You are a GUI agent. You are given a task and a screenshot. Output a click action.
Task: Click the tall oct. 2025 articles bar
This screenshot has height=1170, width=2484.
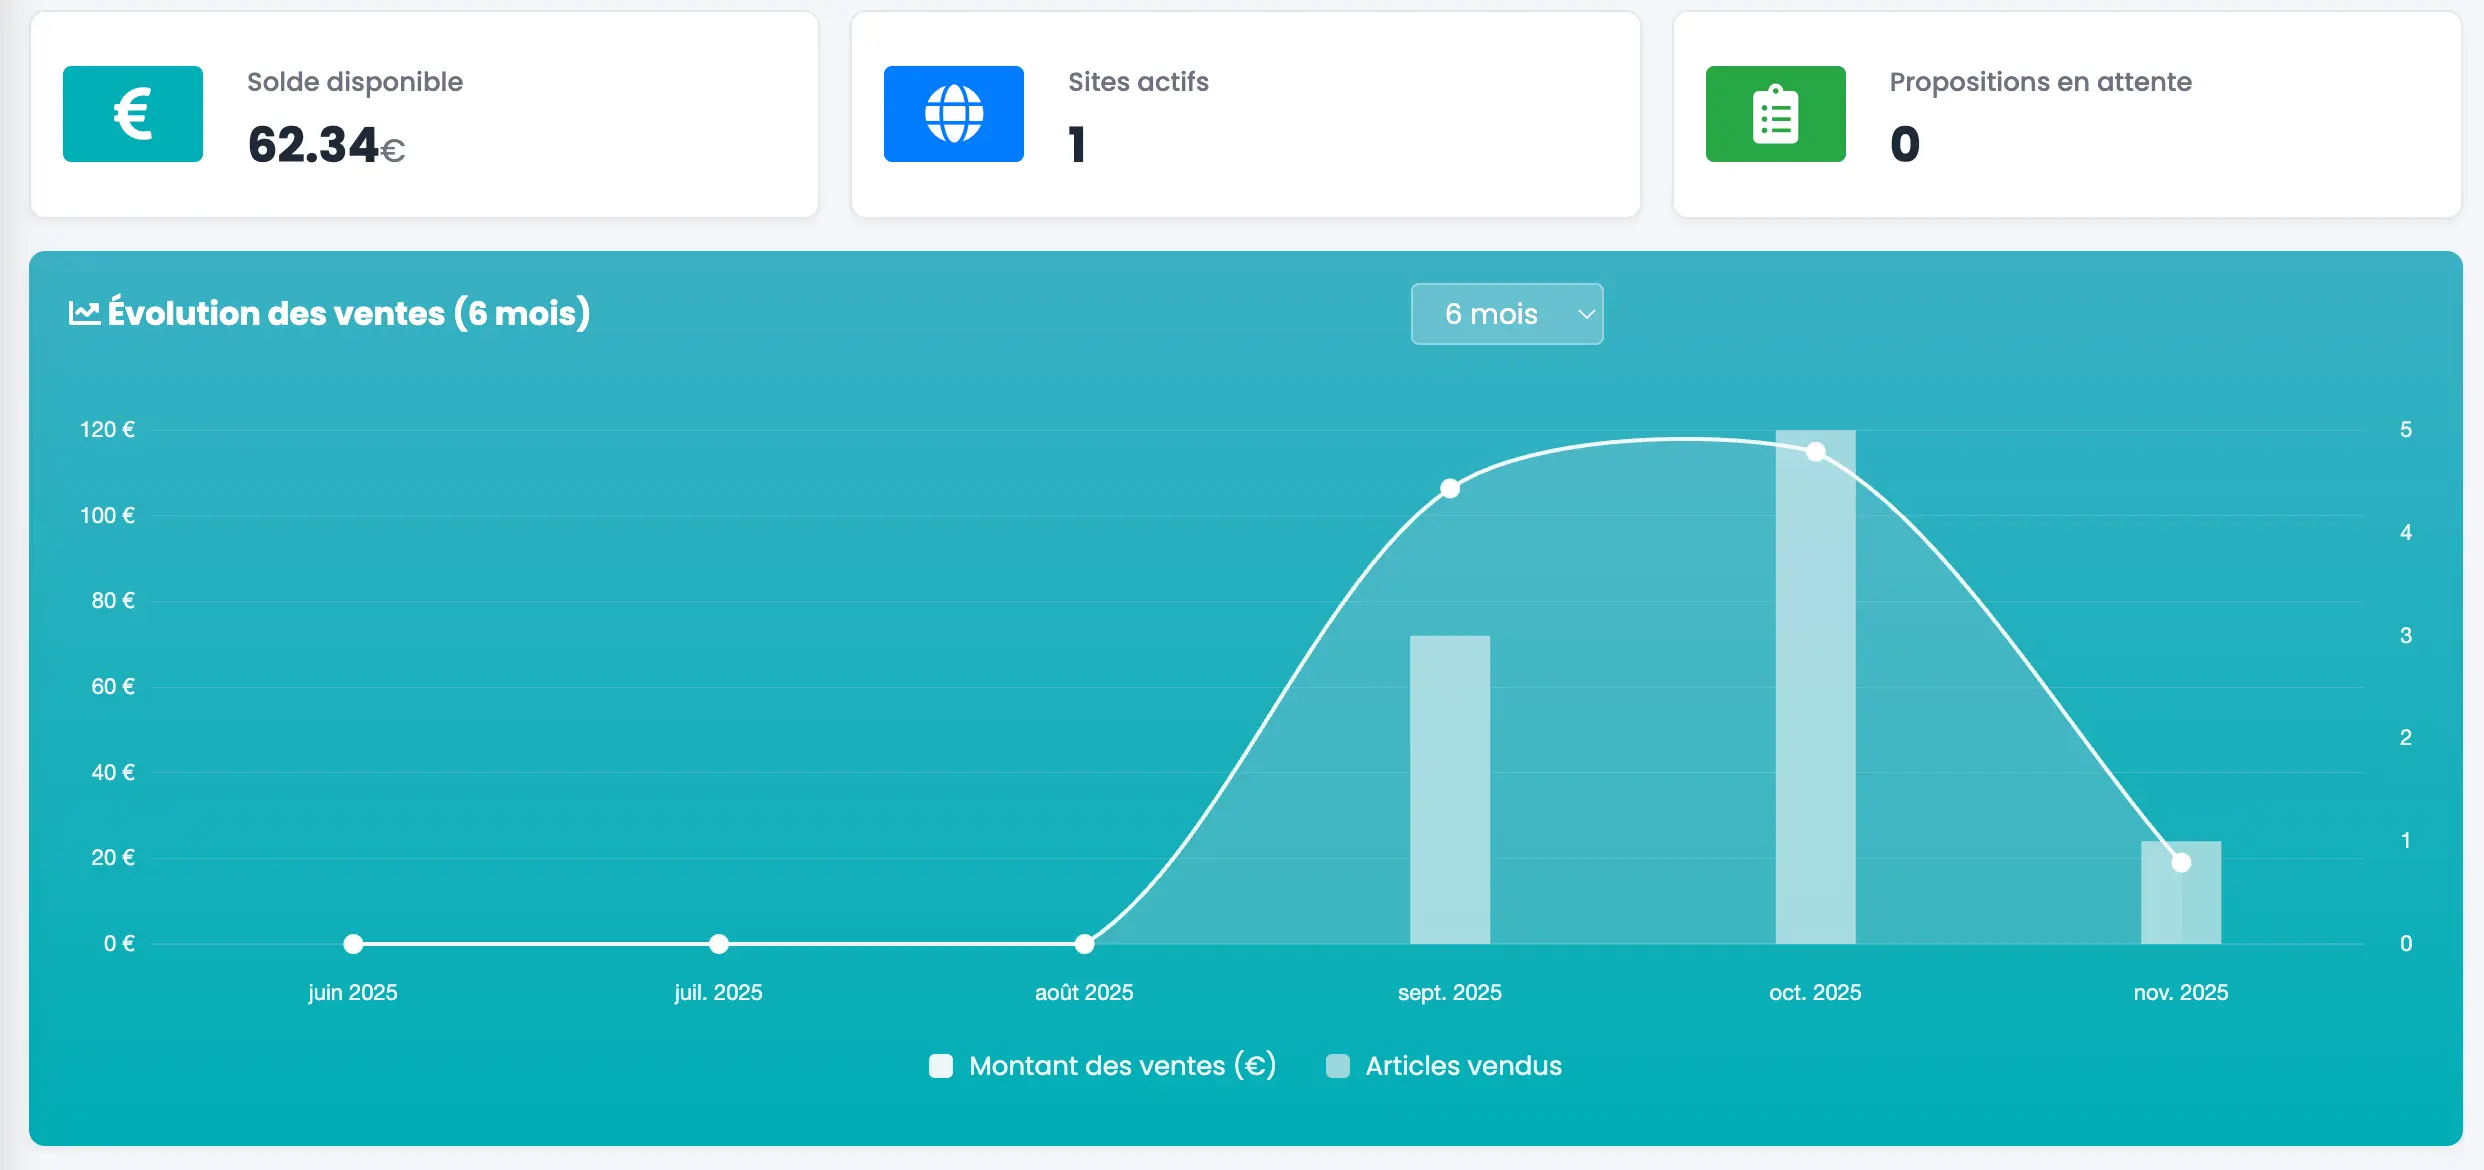1816,700
